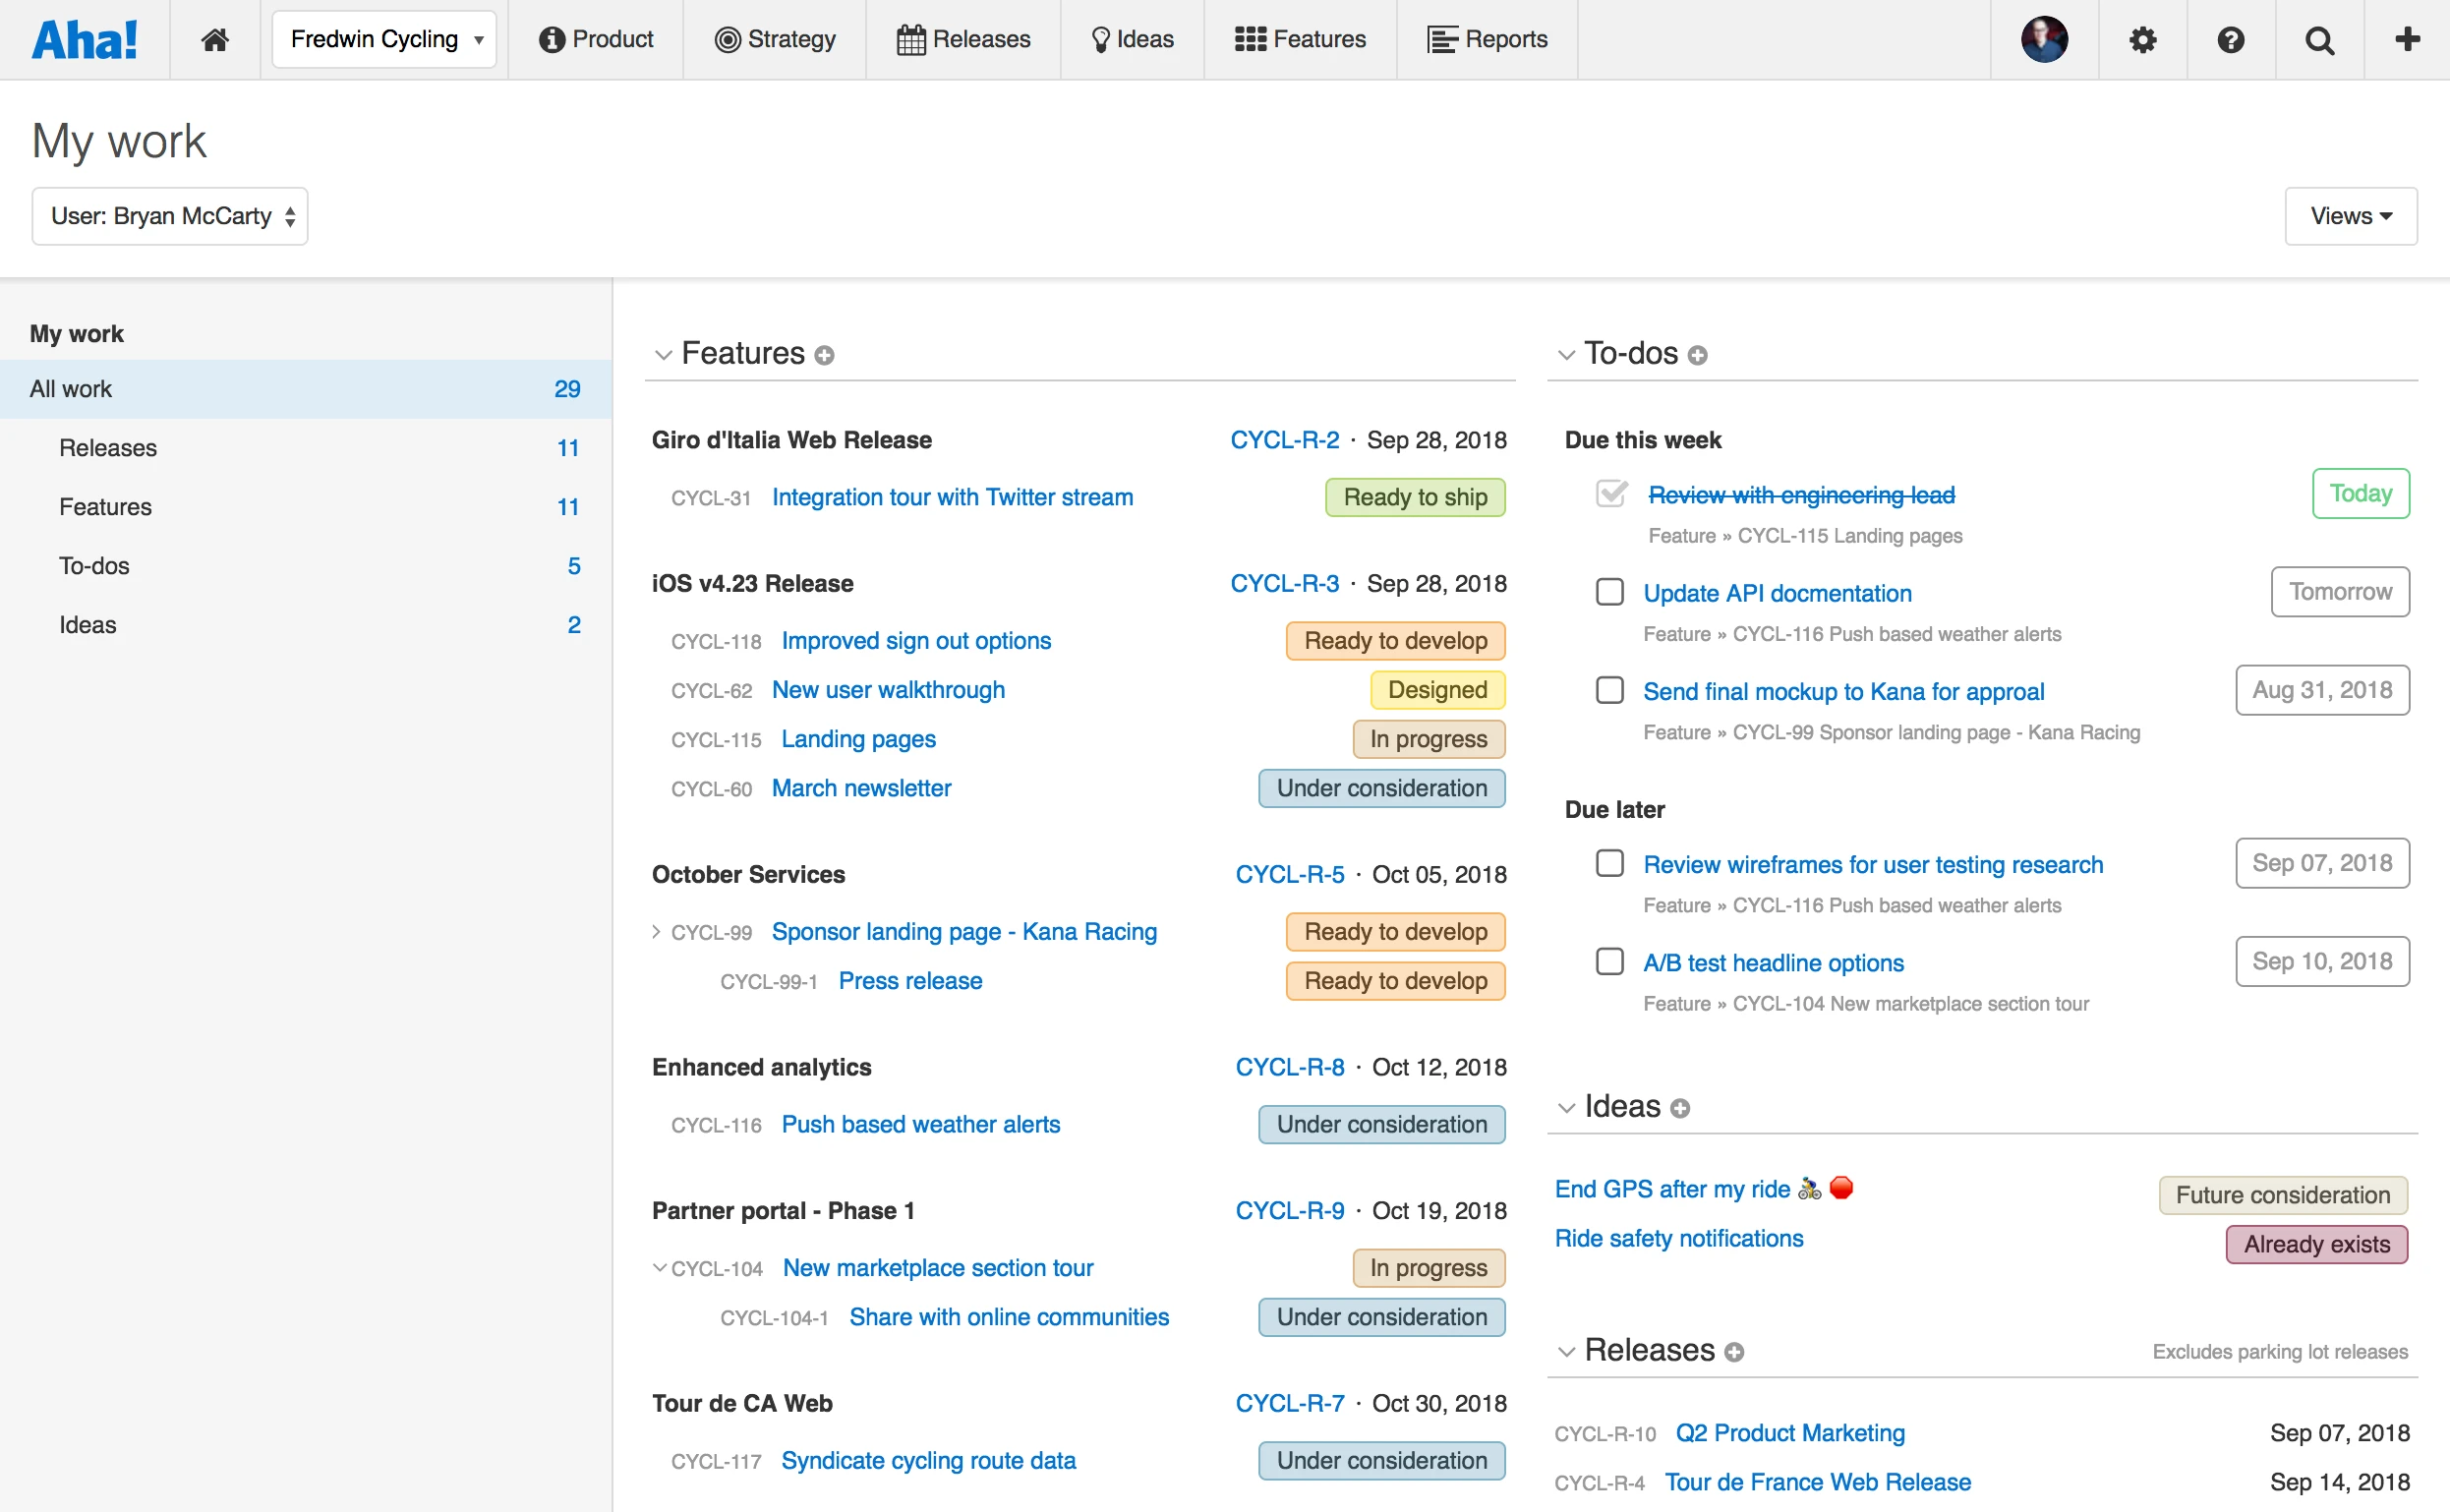Open the help question mark icon
Viewport: 2450px width, 1512px height.
[x=2230, y=40]
